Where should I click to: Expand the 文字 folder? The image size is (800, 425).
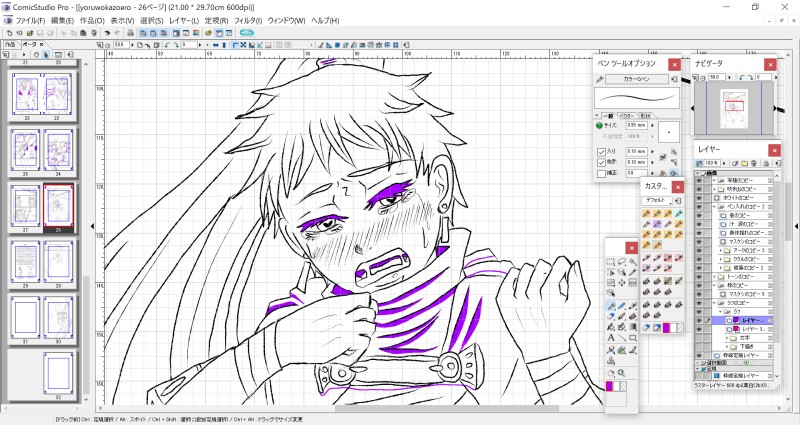pos(727,338)
